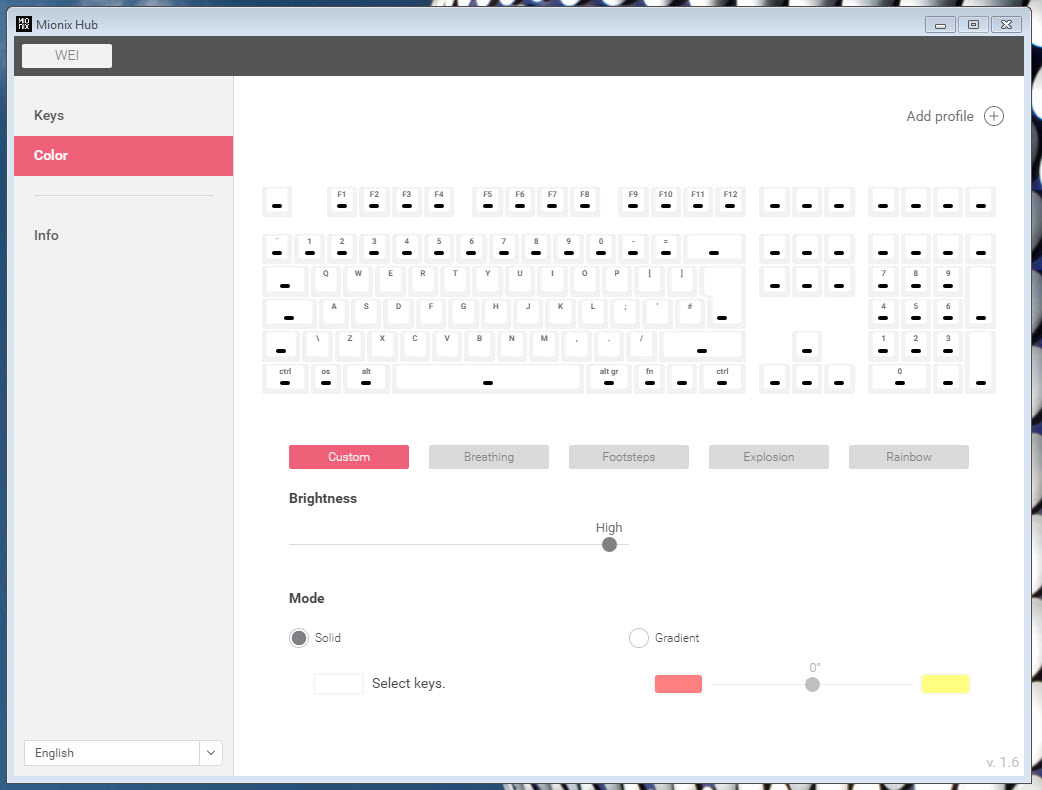
Task: Select the numpad 3 key
Action: pos(948,346)
